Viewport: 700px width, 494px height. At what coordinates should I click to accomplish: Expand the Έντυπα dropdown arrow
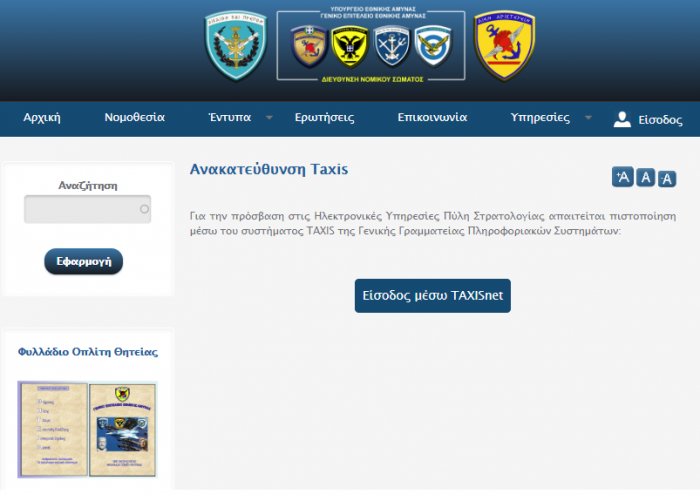[x=268, y=118]
